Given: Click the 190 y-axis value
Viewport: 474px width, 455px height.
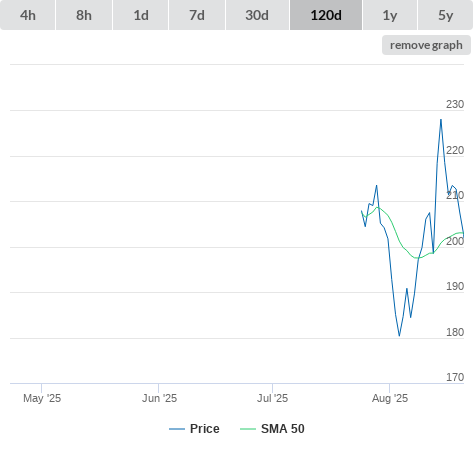Looking at the screenshot, I should 455,286.
